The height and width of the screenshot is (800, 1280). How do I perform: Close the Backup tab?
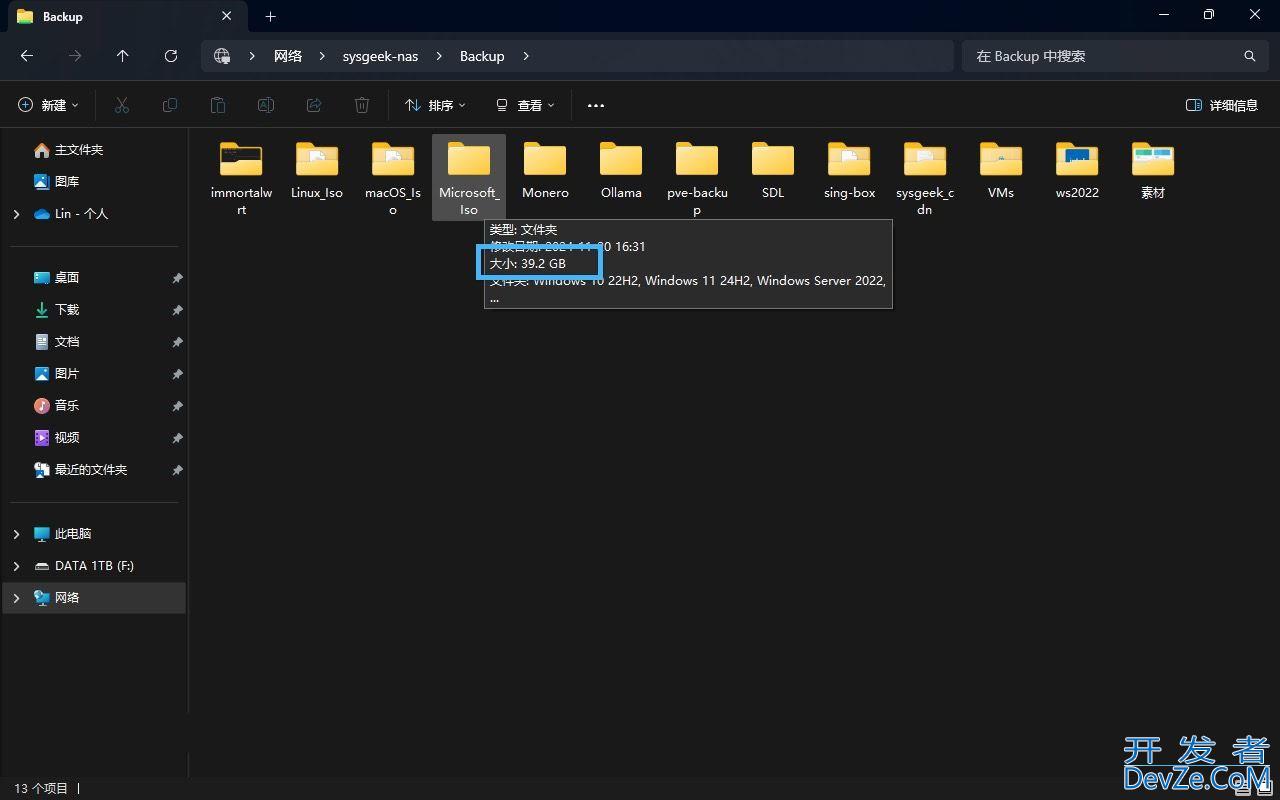pos(227,16)
